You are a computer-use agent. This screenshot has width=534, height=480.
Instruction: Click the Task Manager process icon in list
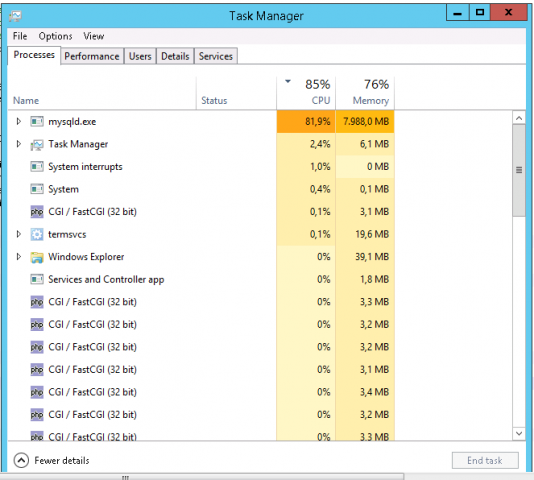37,144
